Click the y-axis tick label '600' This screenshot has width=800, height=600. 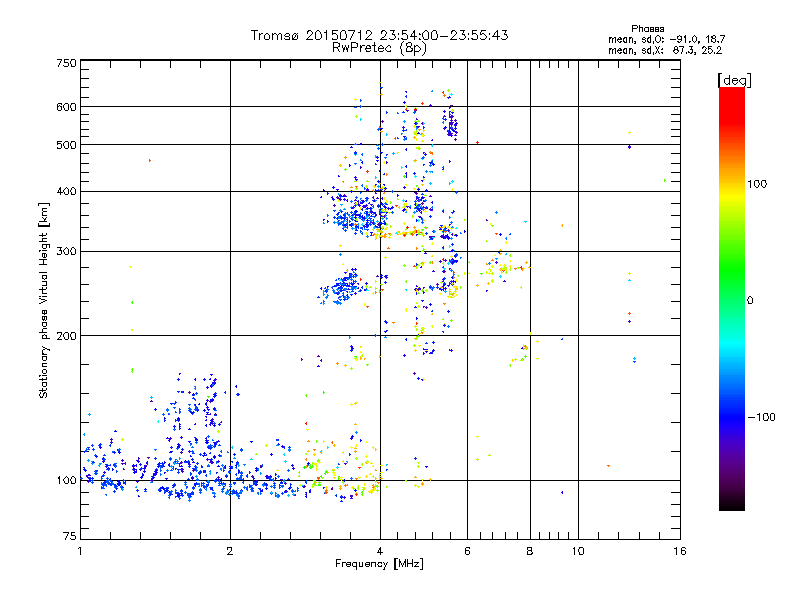[x=66, y=107]
